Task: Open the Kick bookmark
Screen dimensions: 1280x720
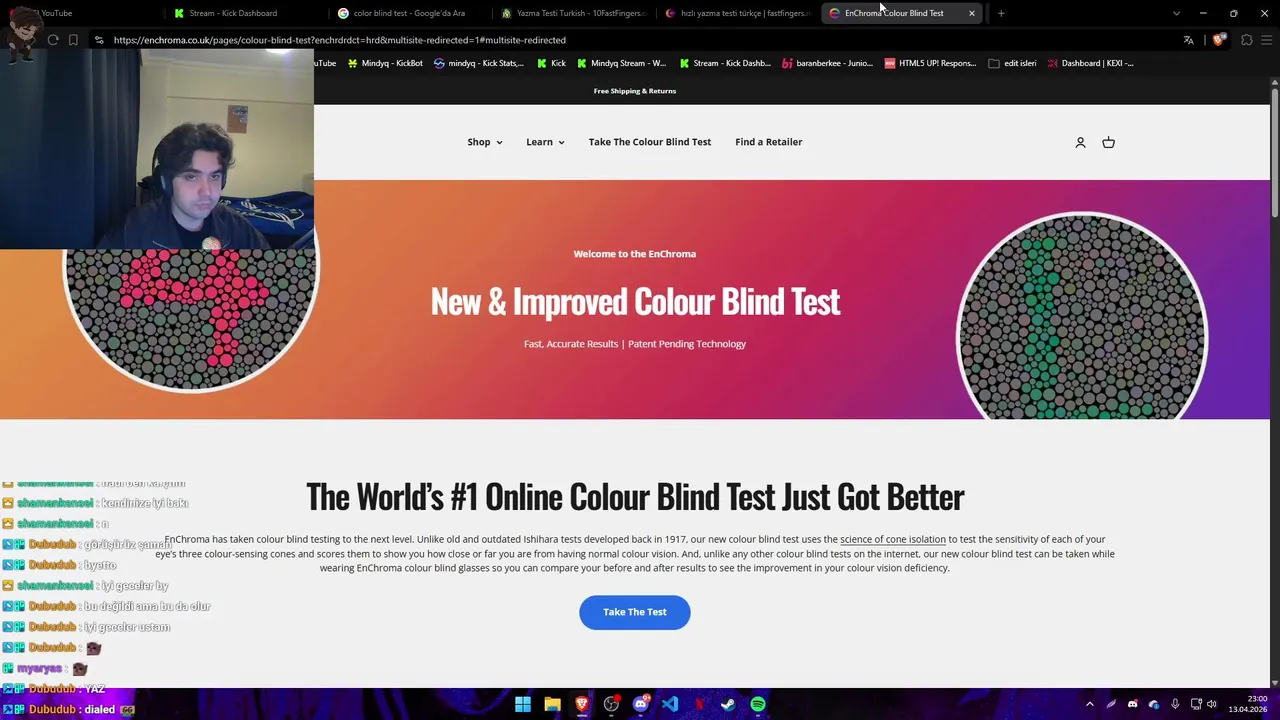Action: click(551, 63)
